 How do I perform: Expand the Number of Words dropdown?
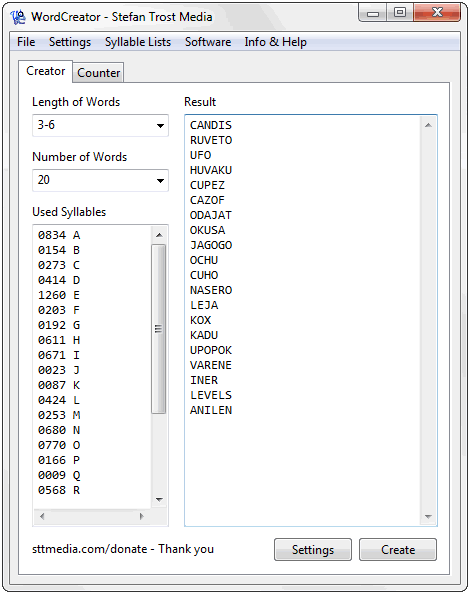(100, 180)
